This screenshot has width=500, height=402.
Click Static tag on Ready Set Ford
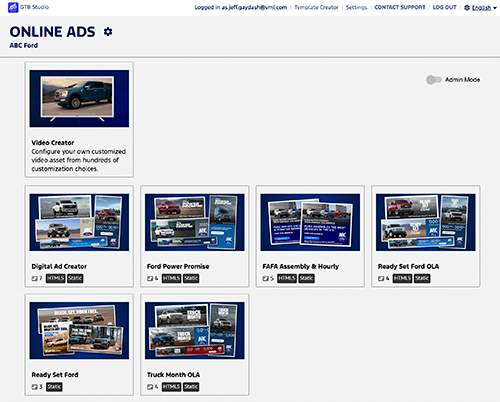click(x=54, y=387)
